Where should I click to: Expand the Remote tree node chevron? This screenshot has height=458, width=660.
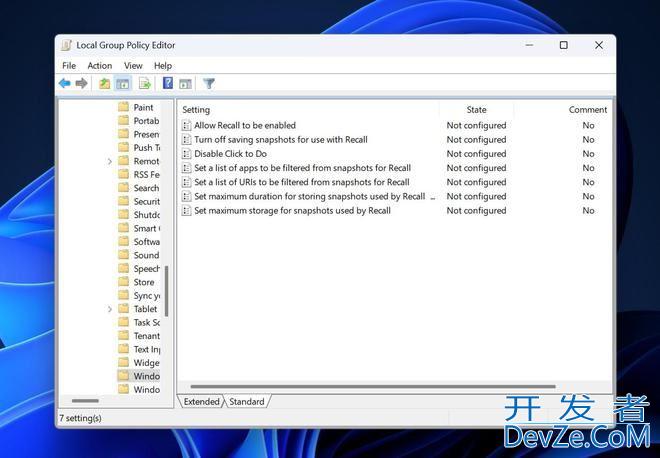point(109,161)
